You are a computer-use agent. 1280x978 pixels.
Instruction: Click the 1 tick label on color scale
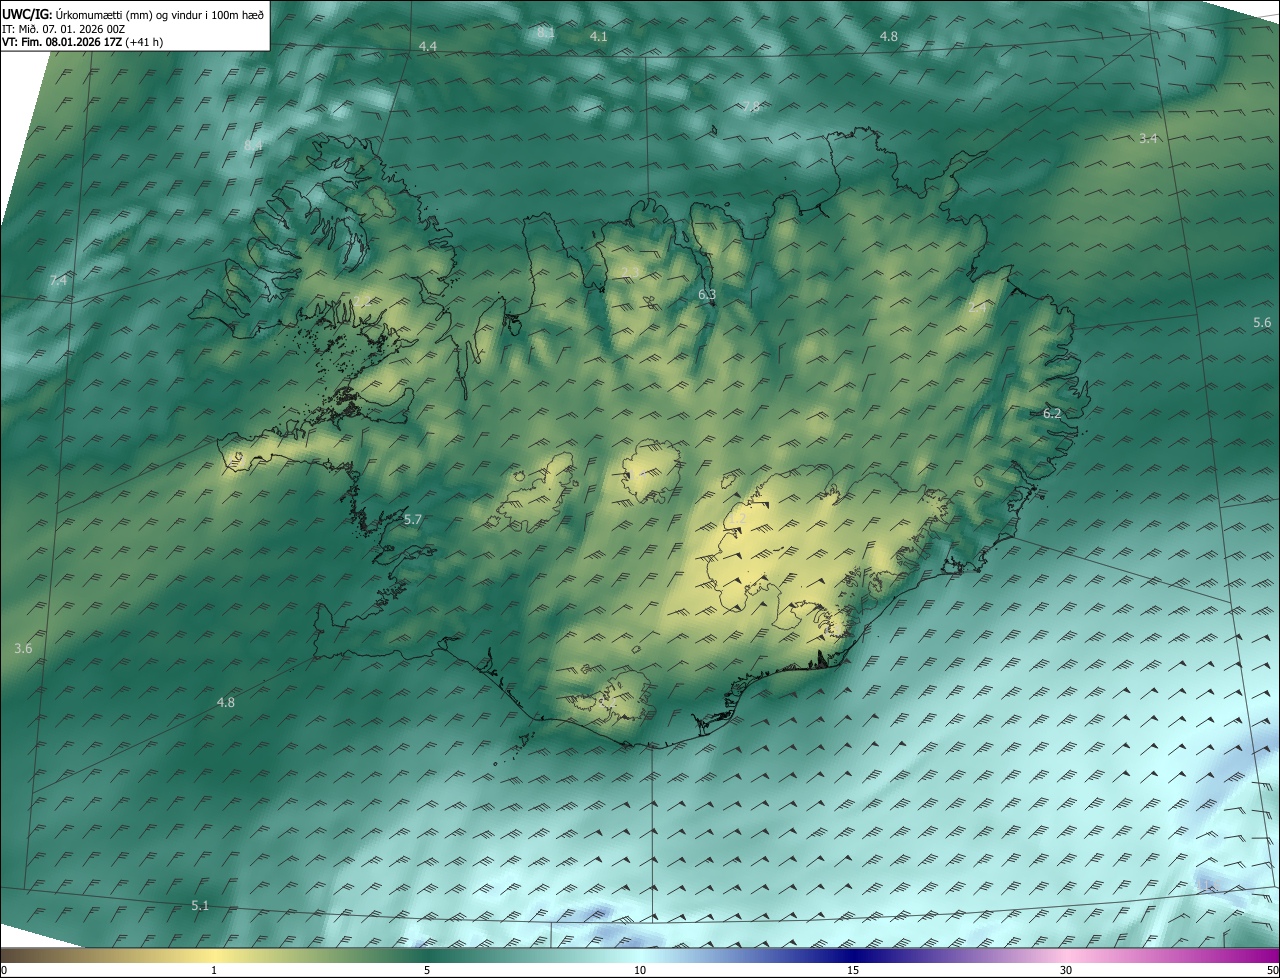(214, 970)
